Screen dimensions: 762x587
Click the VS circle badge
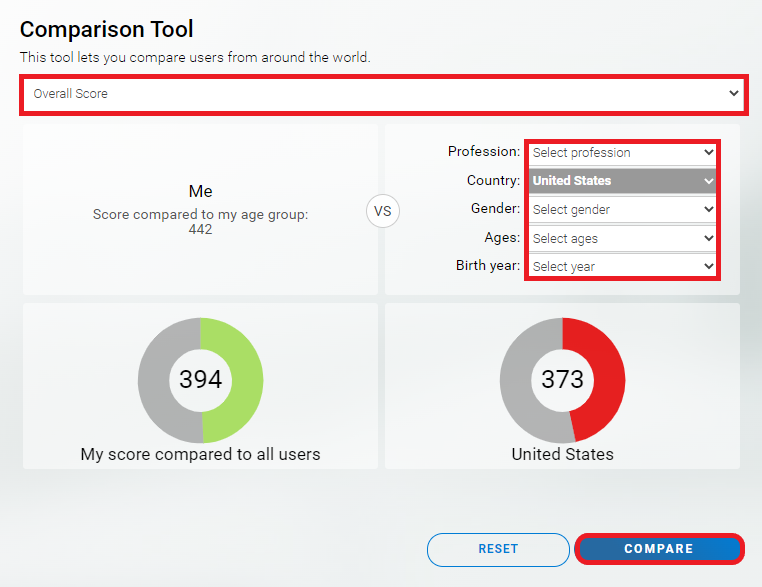pyautogui.click(x=382, y=211)
